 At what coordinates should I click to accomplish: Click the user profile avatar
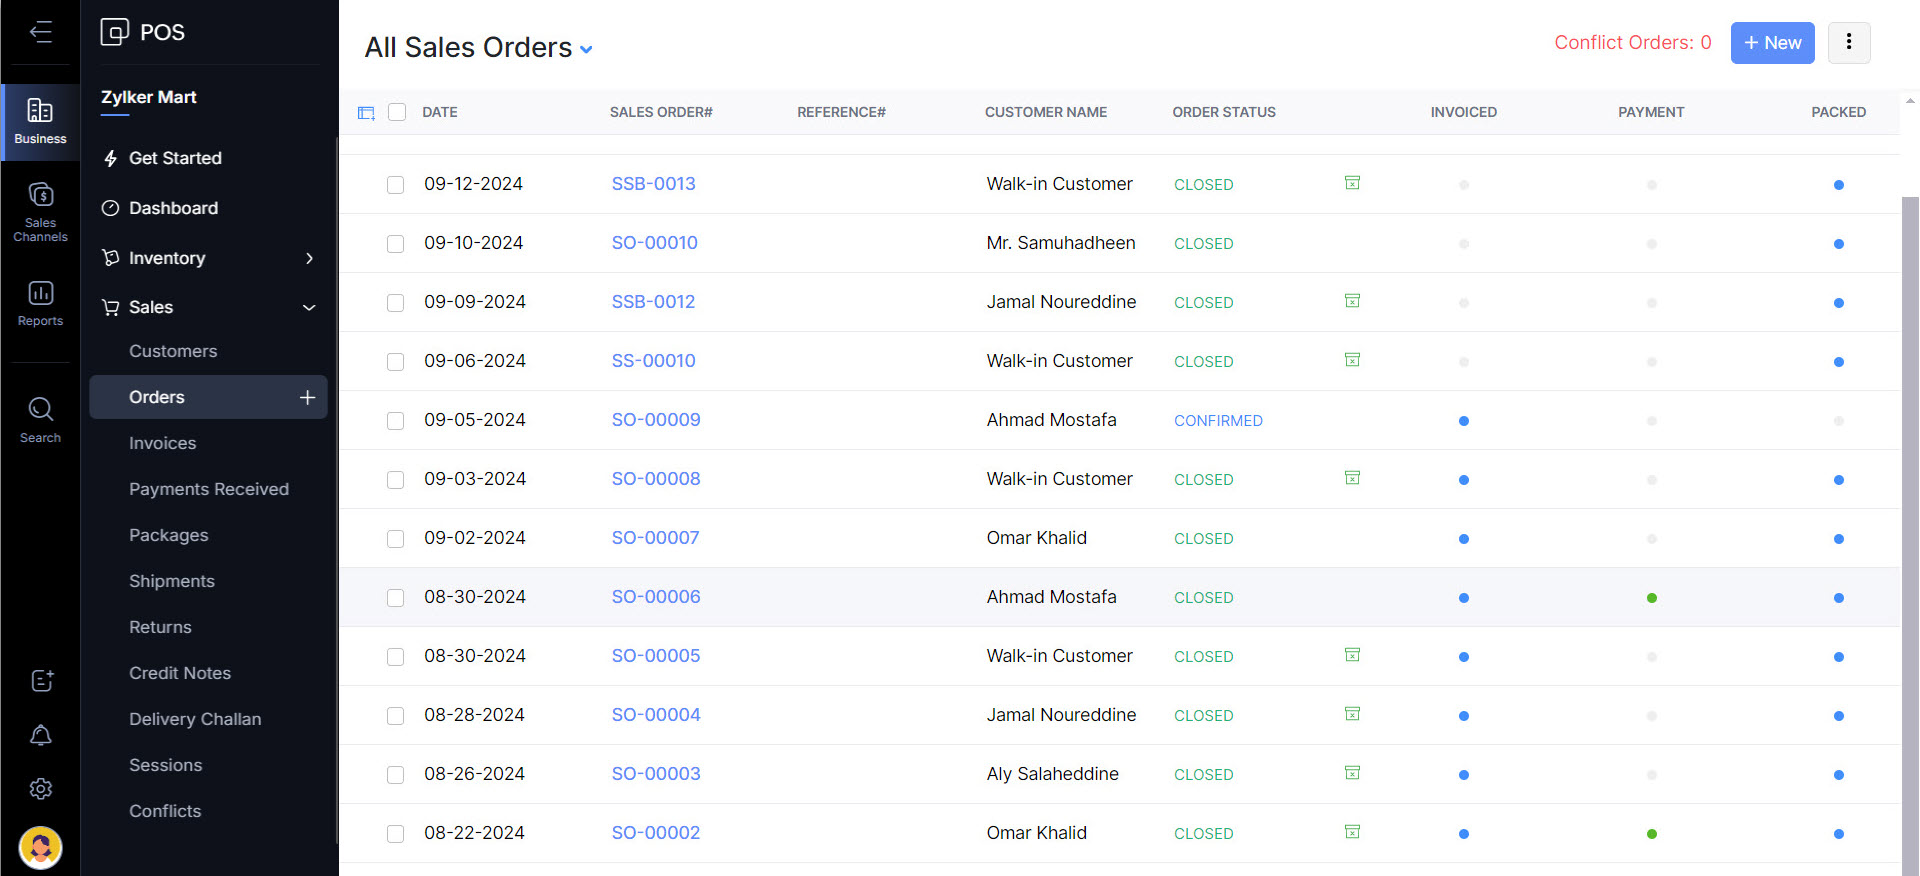[41, 848]
